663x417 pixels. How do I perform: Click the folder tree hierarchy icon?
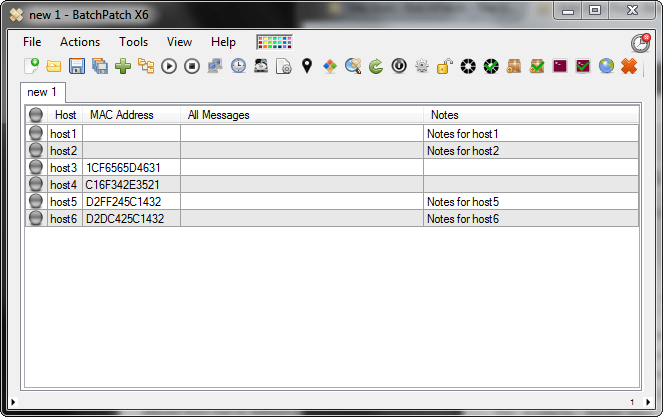[146, 66]
